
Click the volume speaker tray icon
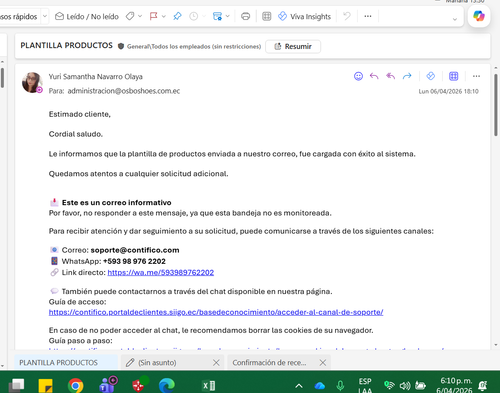click(x=405, y=386)
